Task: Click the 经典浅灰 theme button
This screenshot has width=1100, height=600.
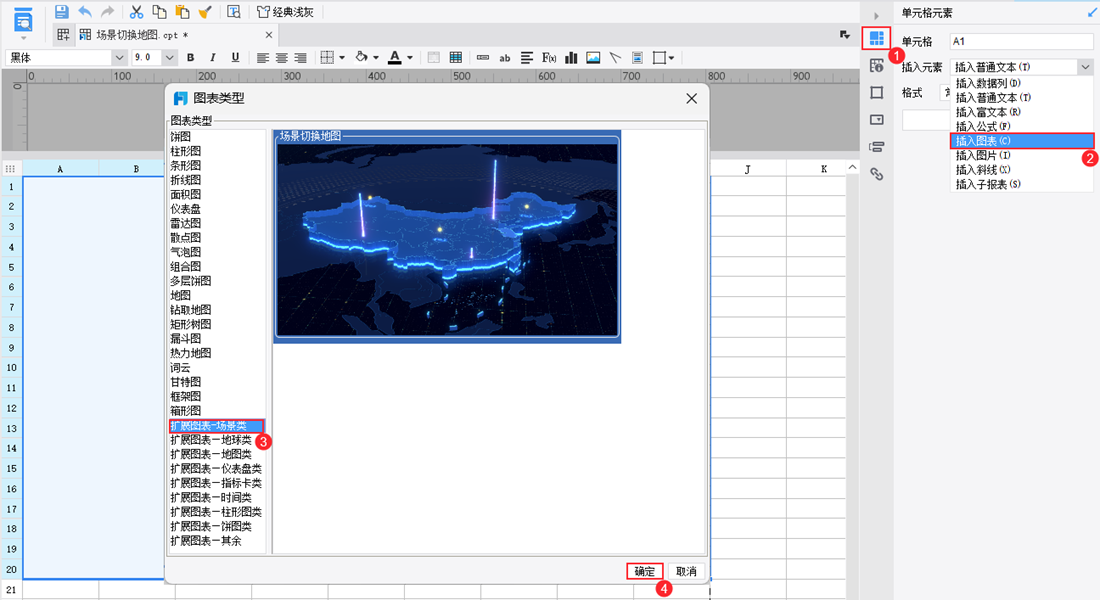Action: [285, 12]
